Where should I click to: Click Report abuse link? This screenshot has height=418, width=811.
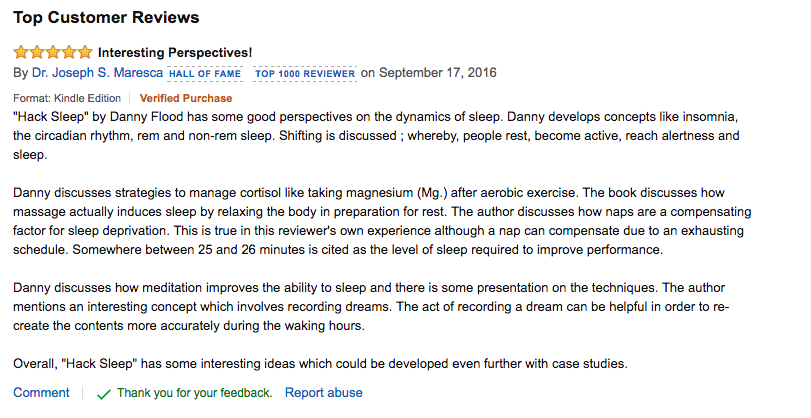(324, 393)
